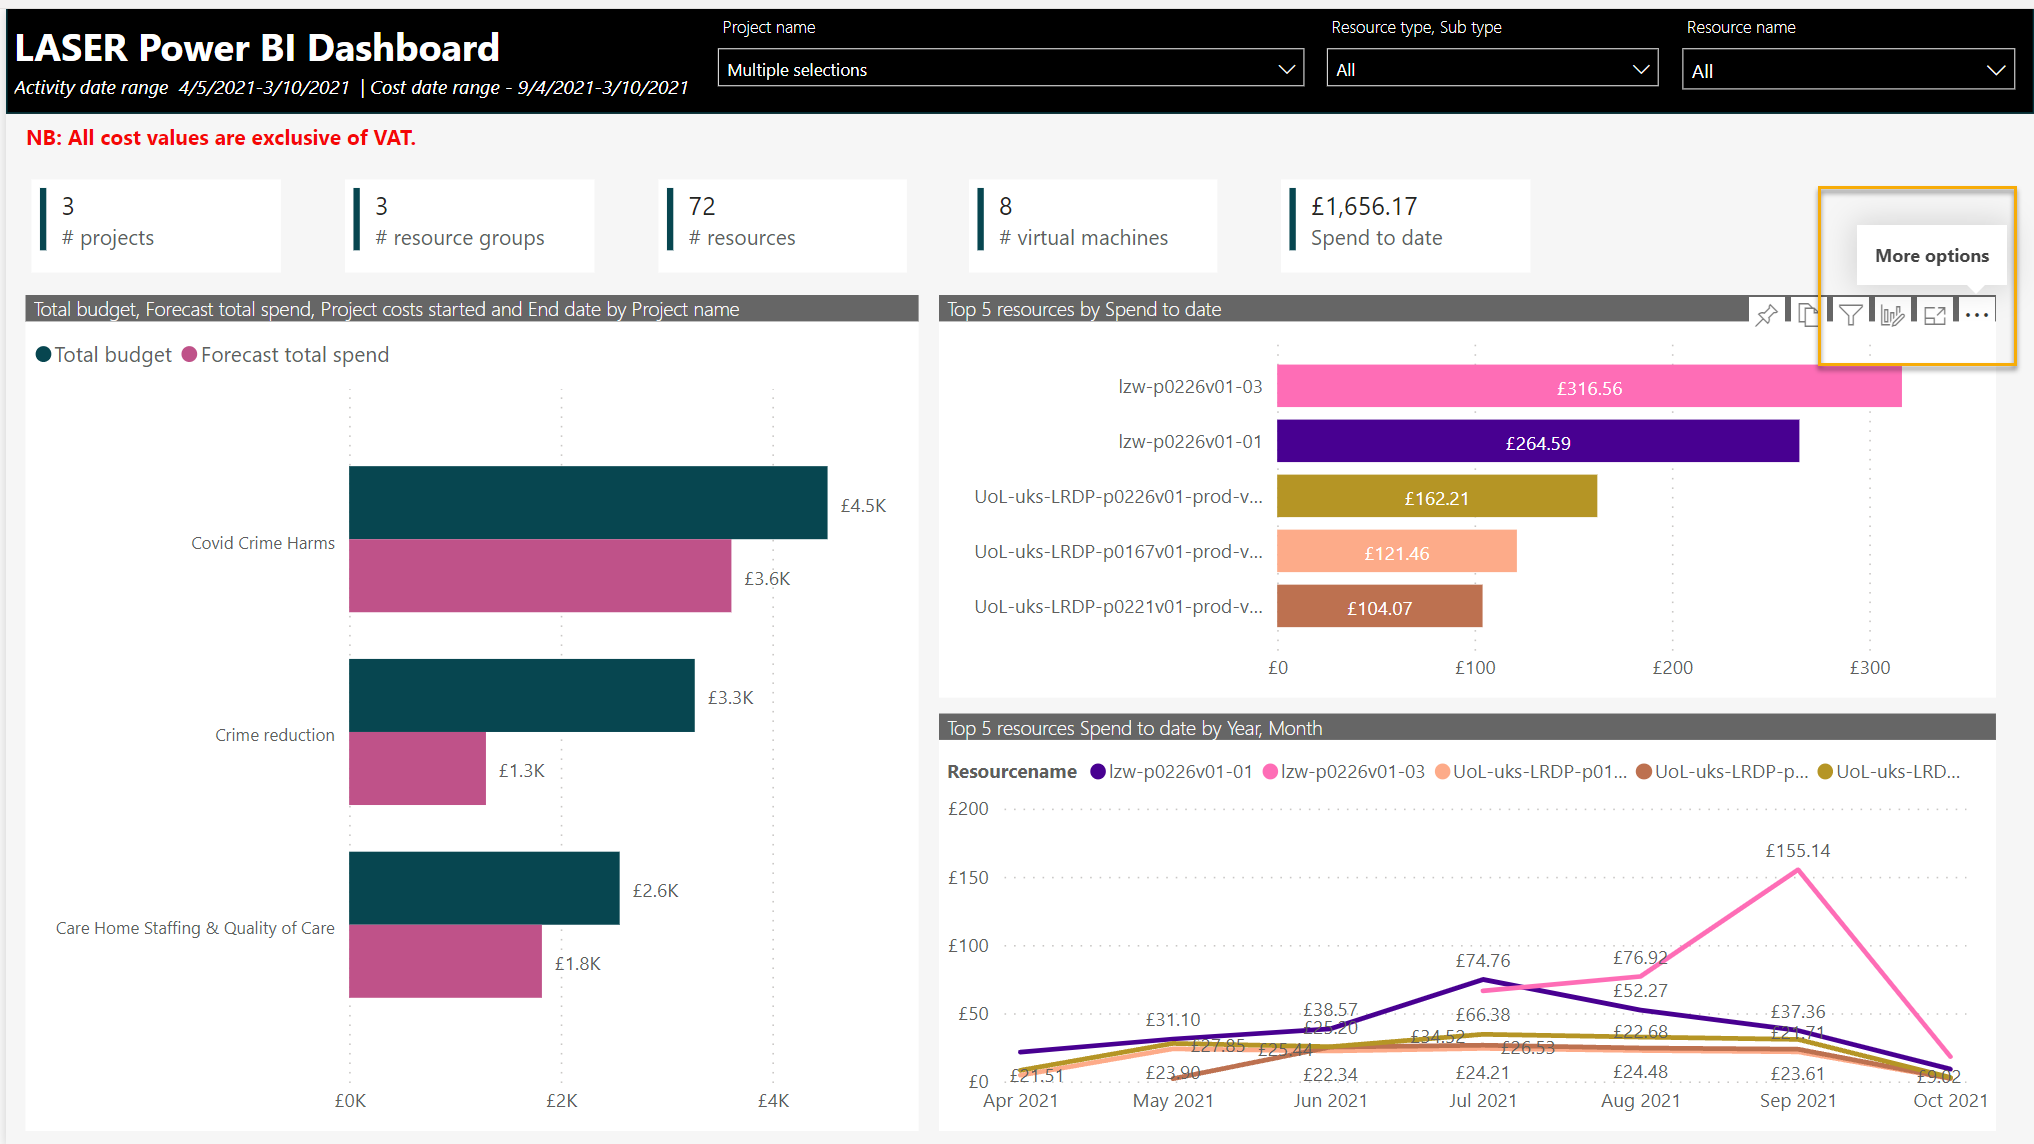The width and height of the screenshot is (2034, 1144).
Task: Select the Forecast total spend legend item
Action: point(286,355)
